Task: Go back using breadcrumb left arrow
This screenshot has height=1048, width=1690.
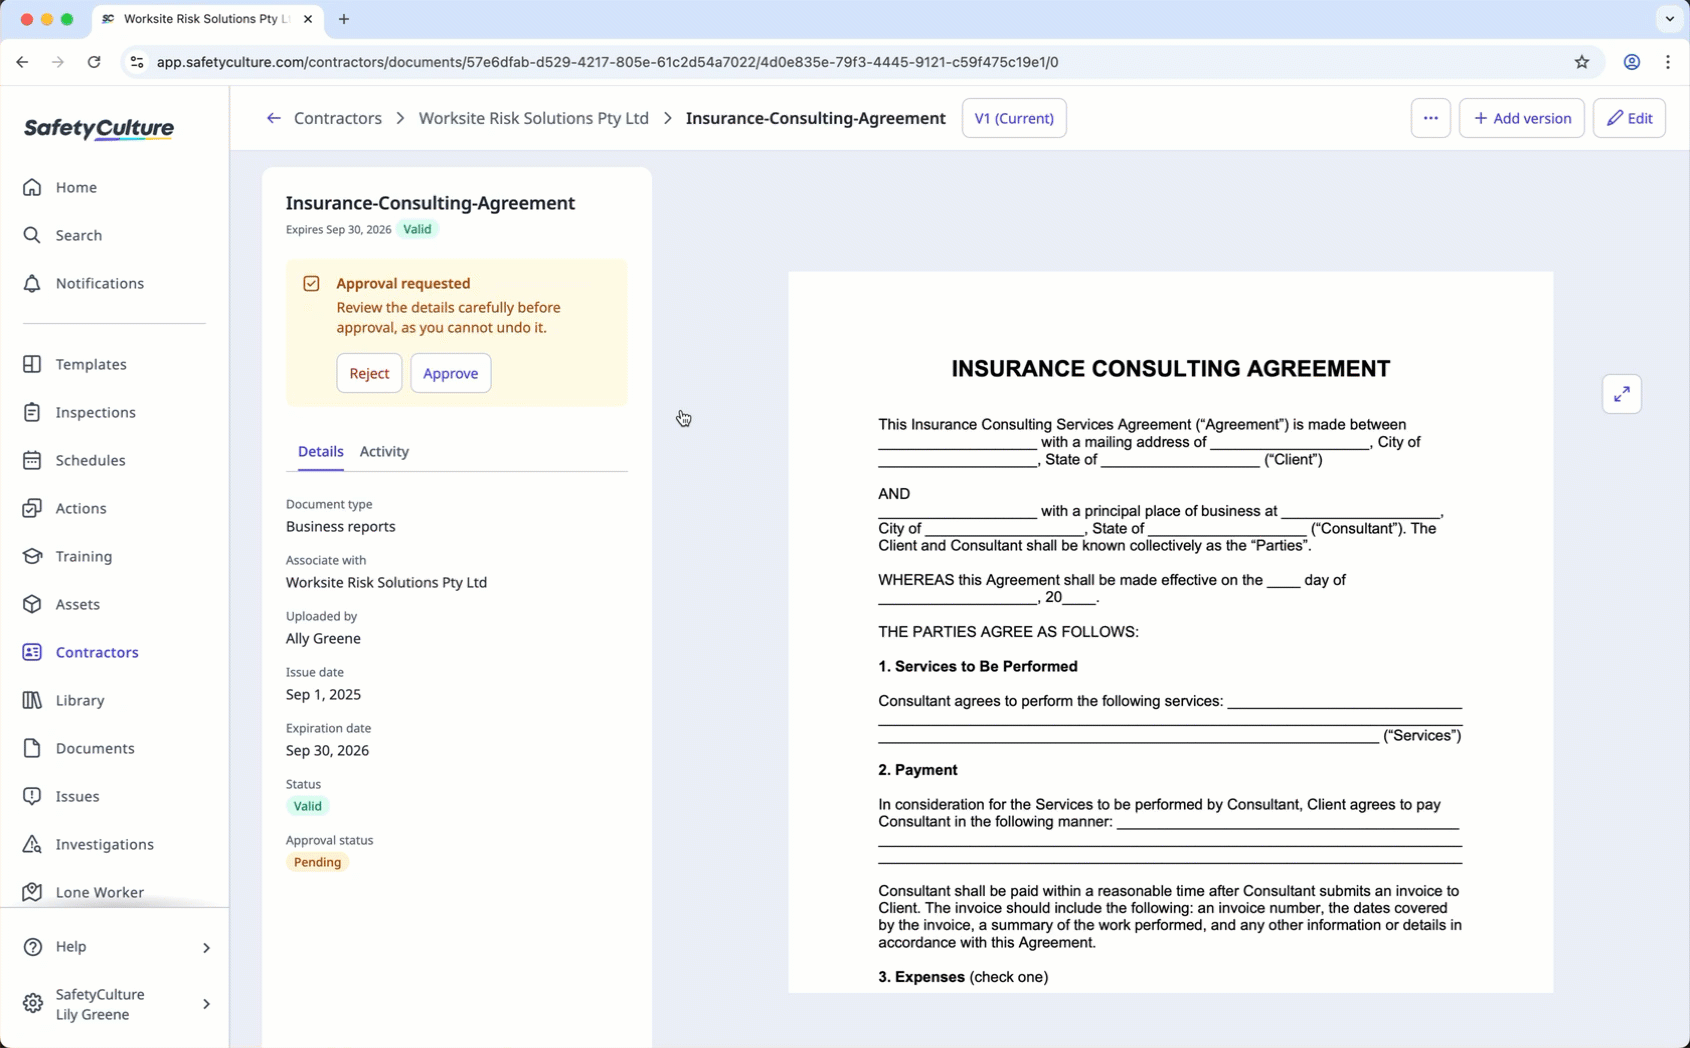Action: (273, 118)
